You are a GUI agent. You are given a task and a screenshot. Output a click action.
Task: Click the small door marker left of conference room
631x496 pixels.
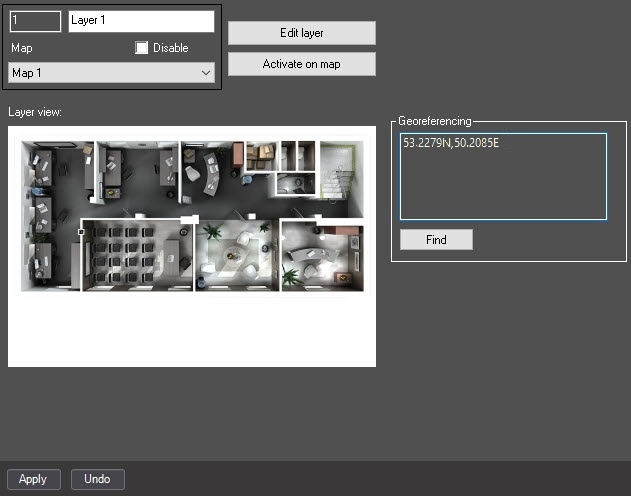coord(80,231)
